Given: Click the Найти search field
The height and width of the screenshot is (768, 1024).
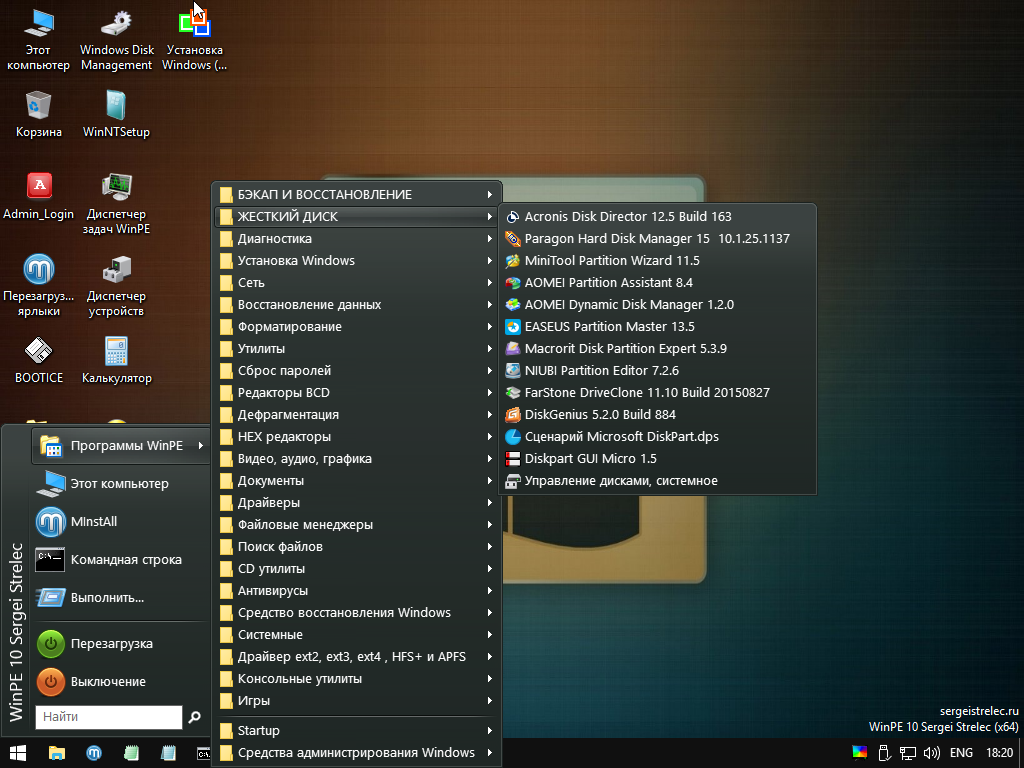Looking at the screenshot, I should 108,717.
